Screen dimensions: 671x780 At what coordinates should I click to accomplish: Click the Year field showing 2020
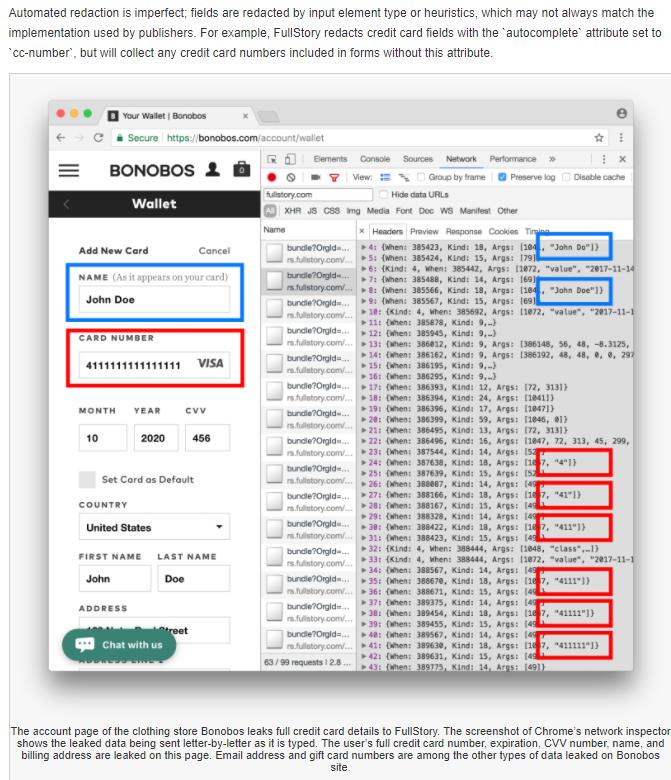pos(156,438)
